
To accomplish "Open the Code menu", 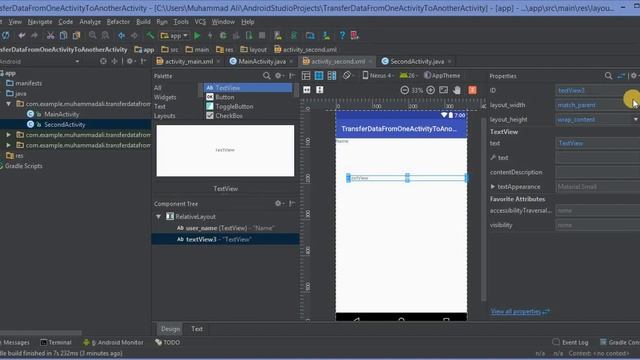I will [65, 22].
